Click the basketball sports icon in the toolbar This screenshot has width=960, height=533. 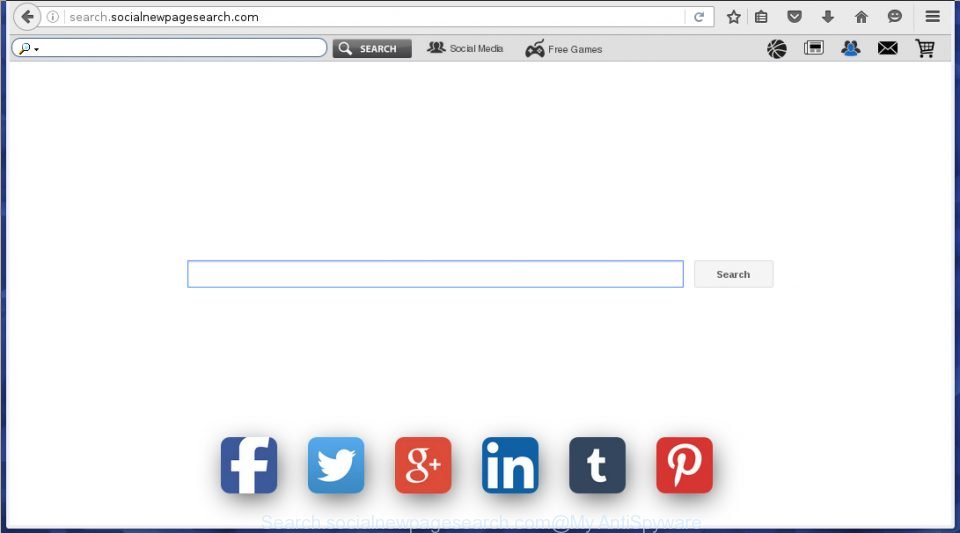tap(777, 48)
